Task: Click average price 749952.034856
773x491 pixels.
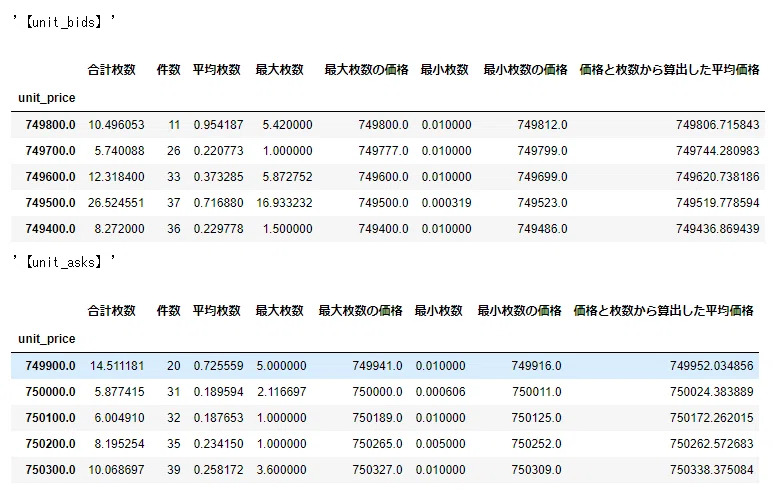Action: [712, 366]
